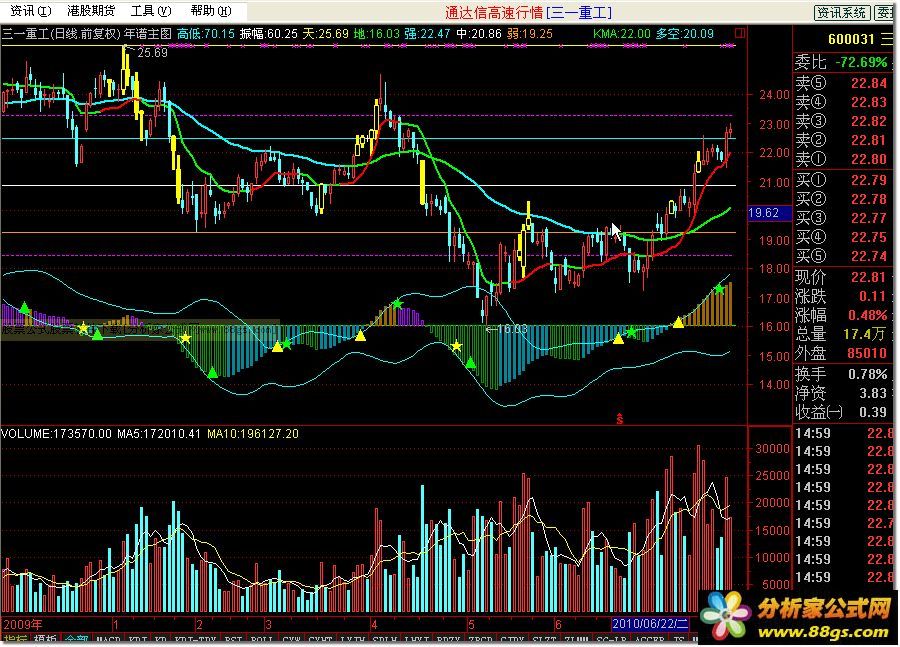Viewport: 900px width, 647px height.
Task: Click the 外盘 value 85010
Action: [x=867, y=353]
